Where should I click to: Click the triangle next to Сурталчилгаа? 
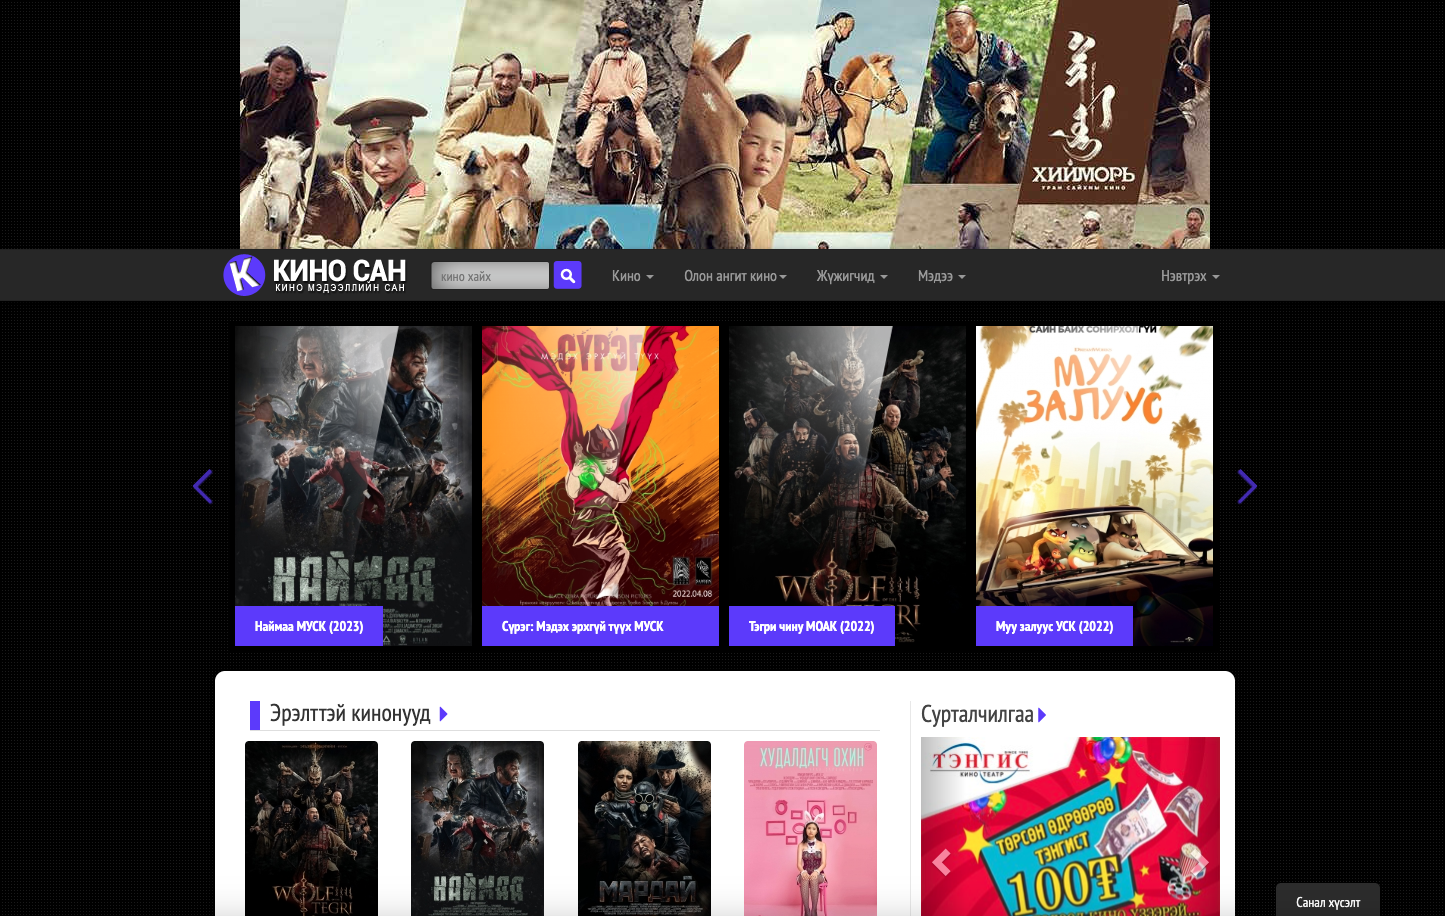(x=1042, y=715)
